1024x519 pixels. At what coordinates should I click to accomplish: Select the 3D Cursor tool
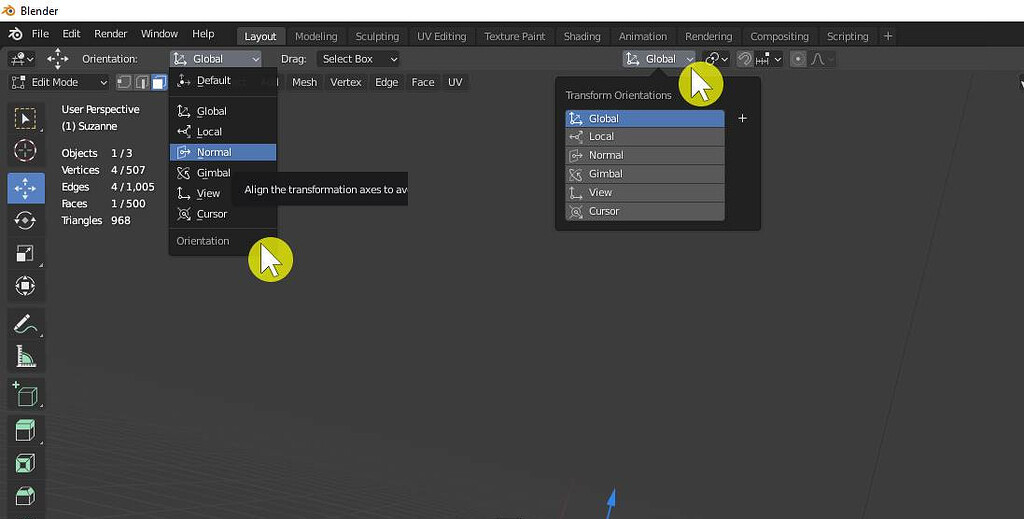[x=25, y=151]
